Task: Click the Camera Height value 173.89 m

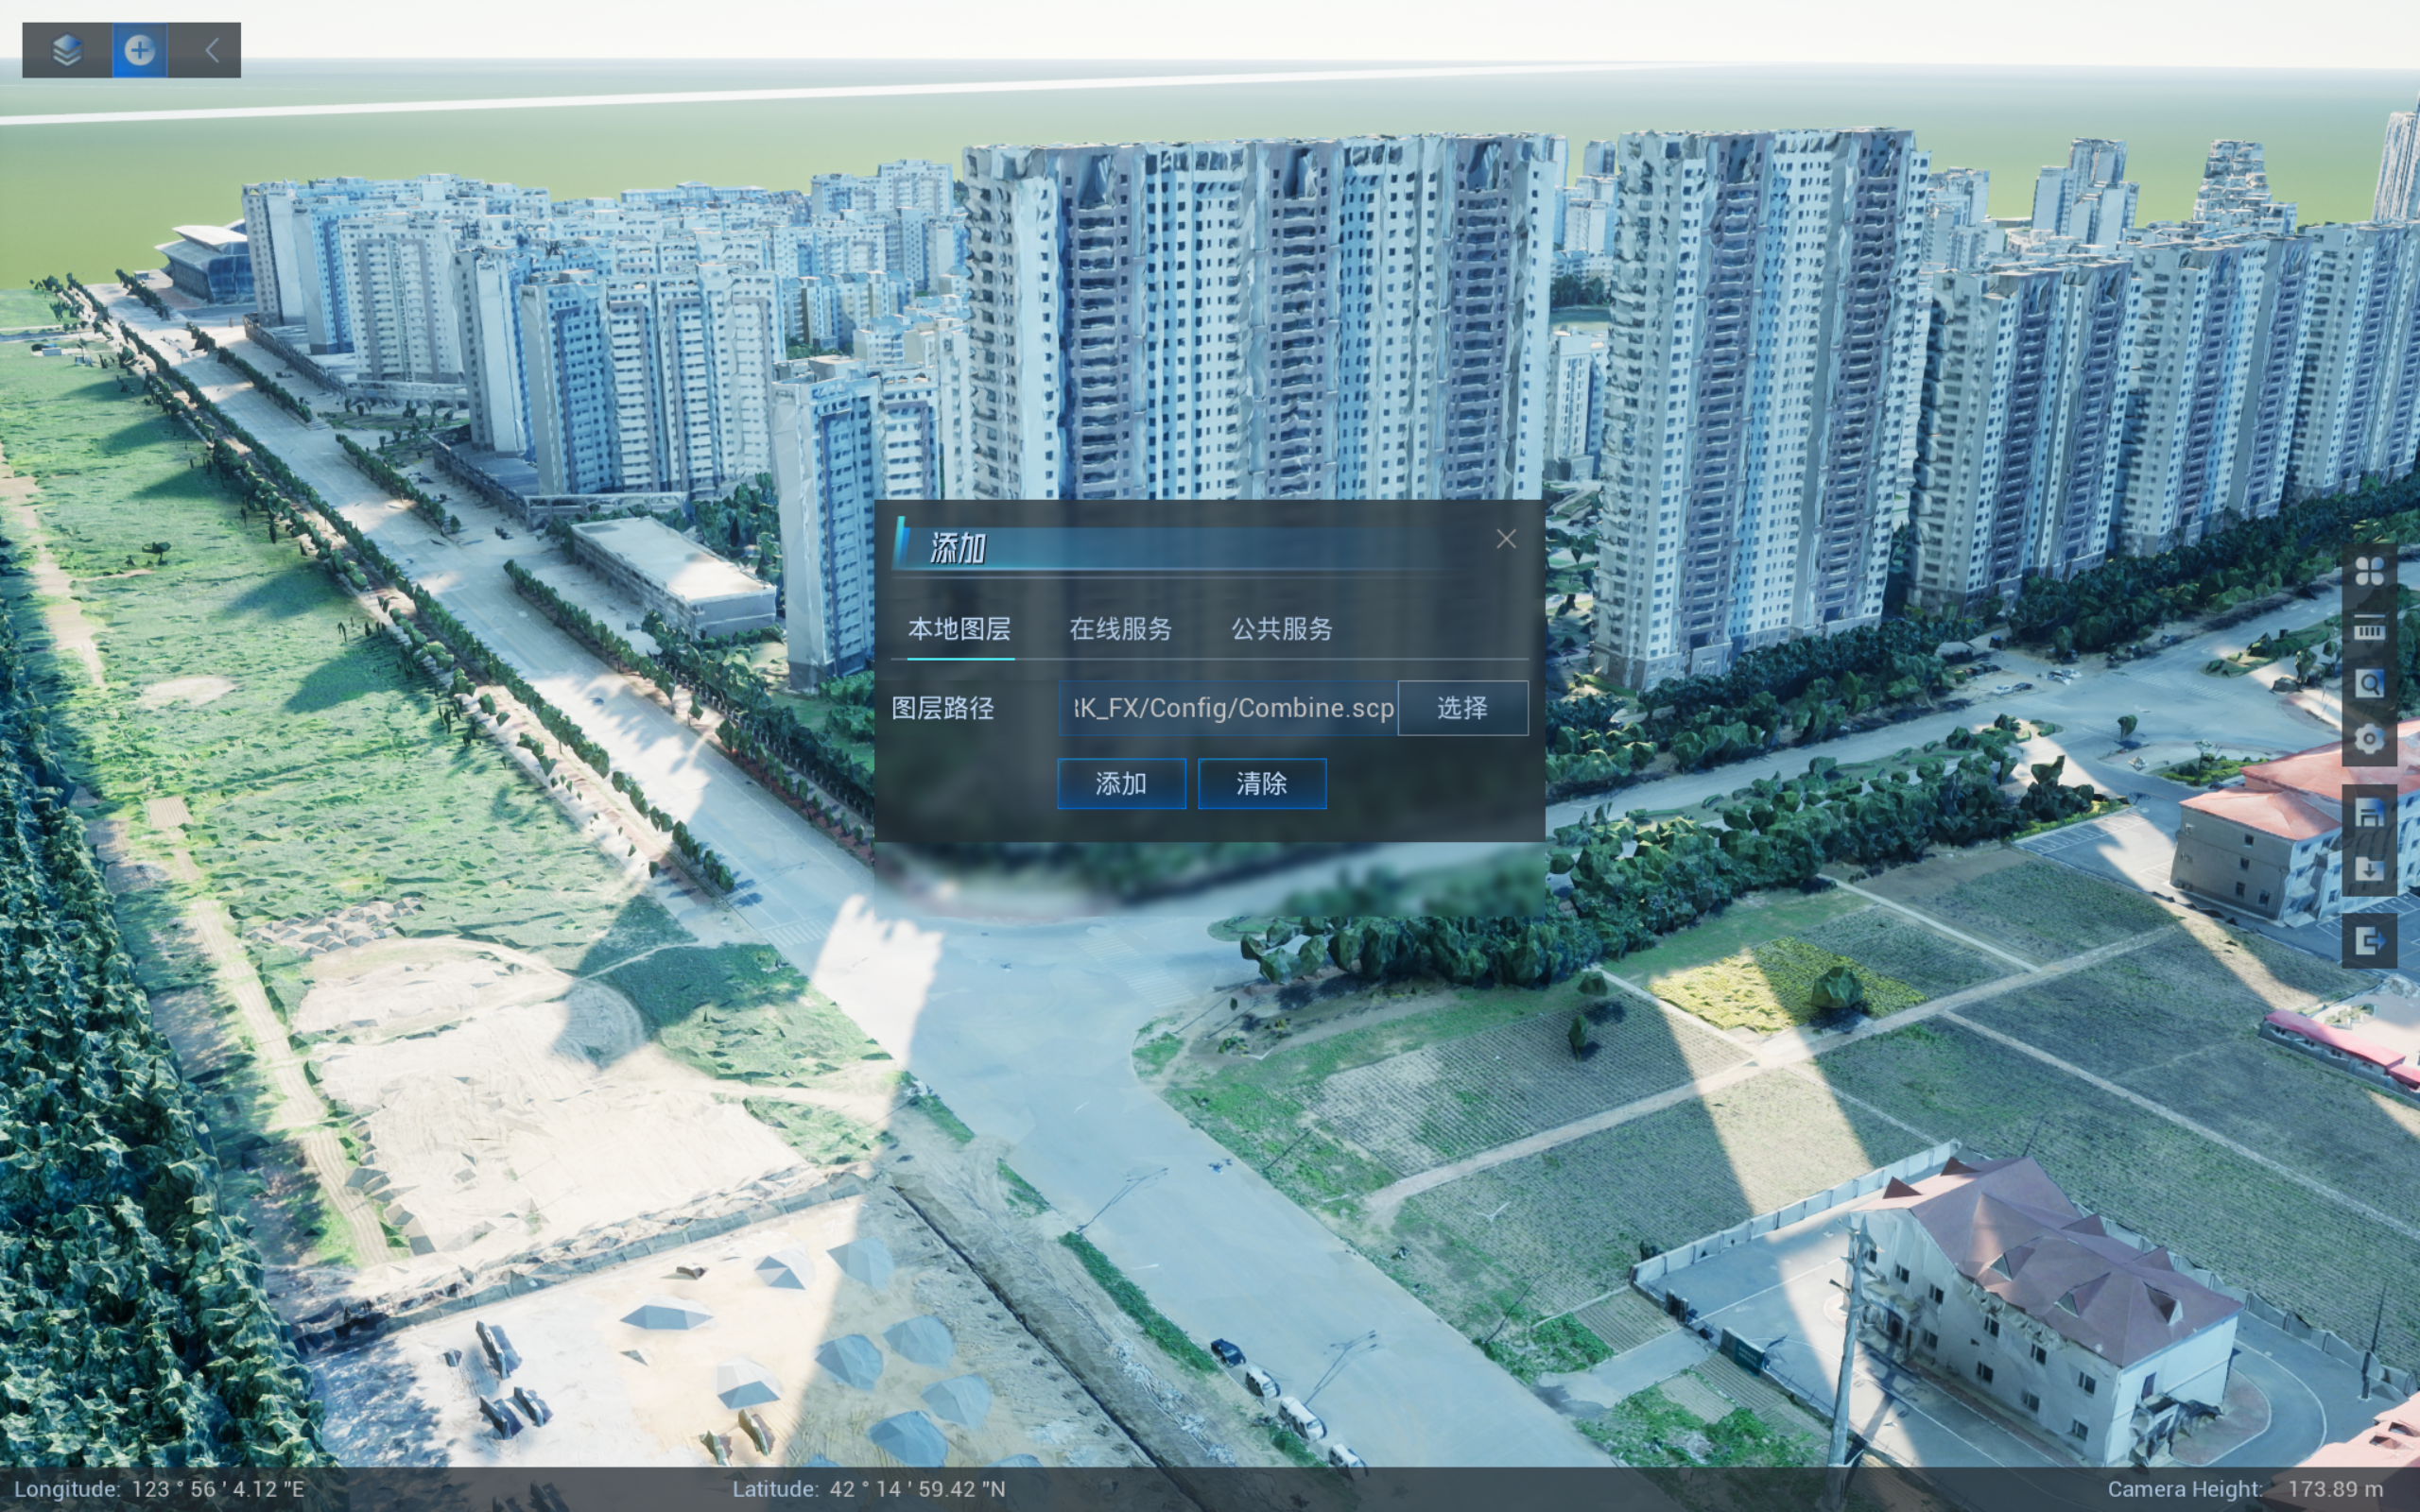Action: 2334,1489
